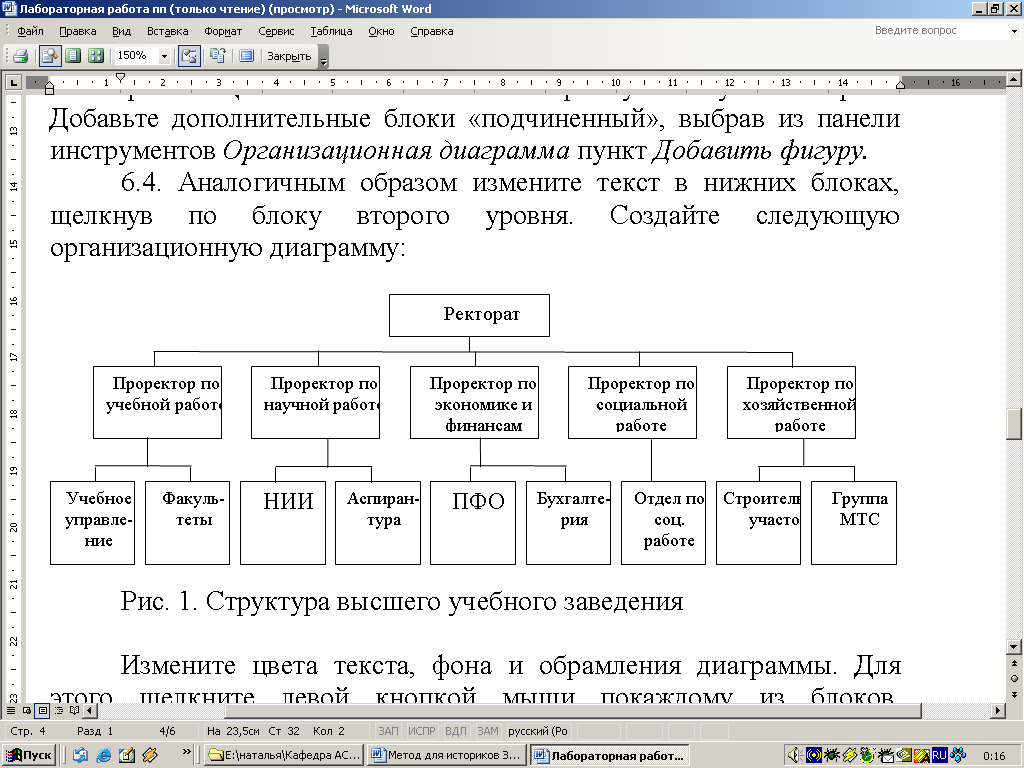Image resolution: width=1024 pixels, height=768 pixels.
Task: Switch to Print Layout view icon
Action: [42, 710]
